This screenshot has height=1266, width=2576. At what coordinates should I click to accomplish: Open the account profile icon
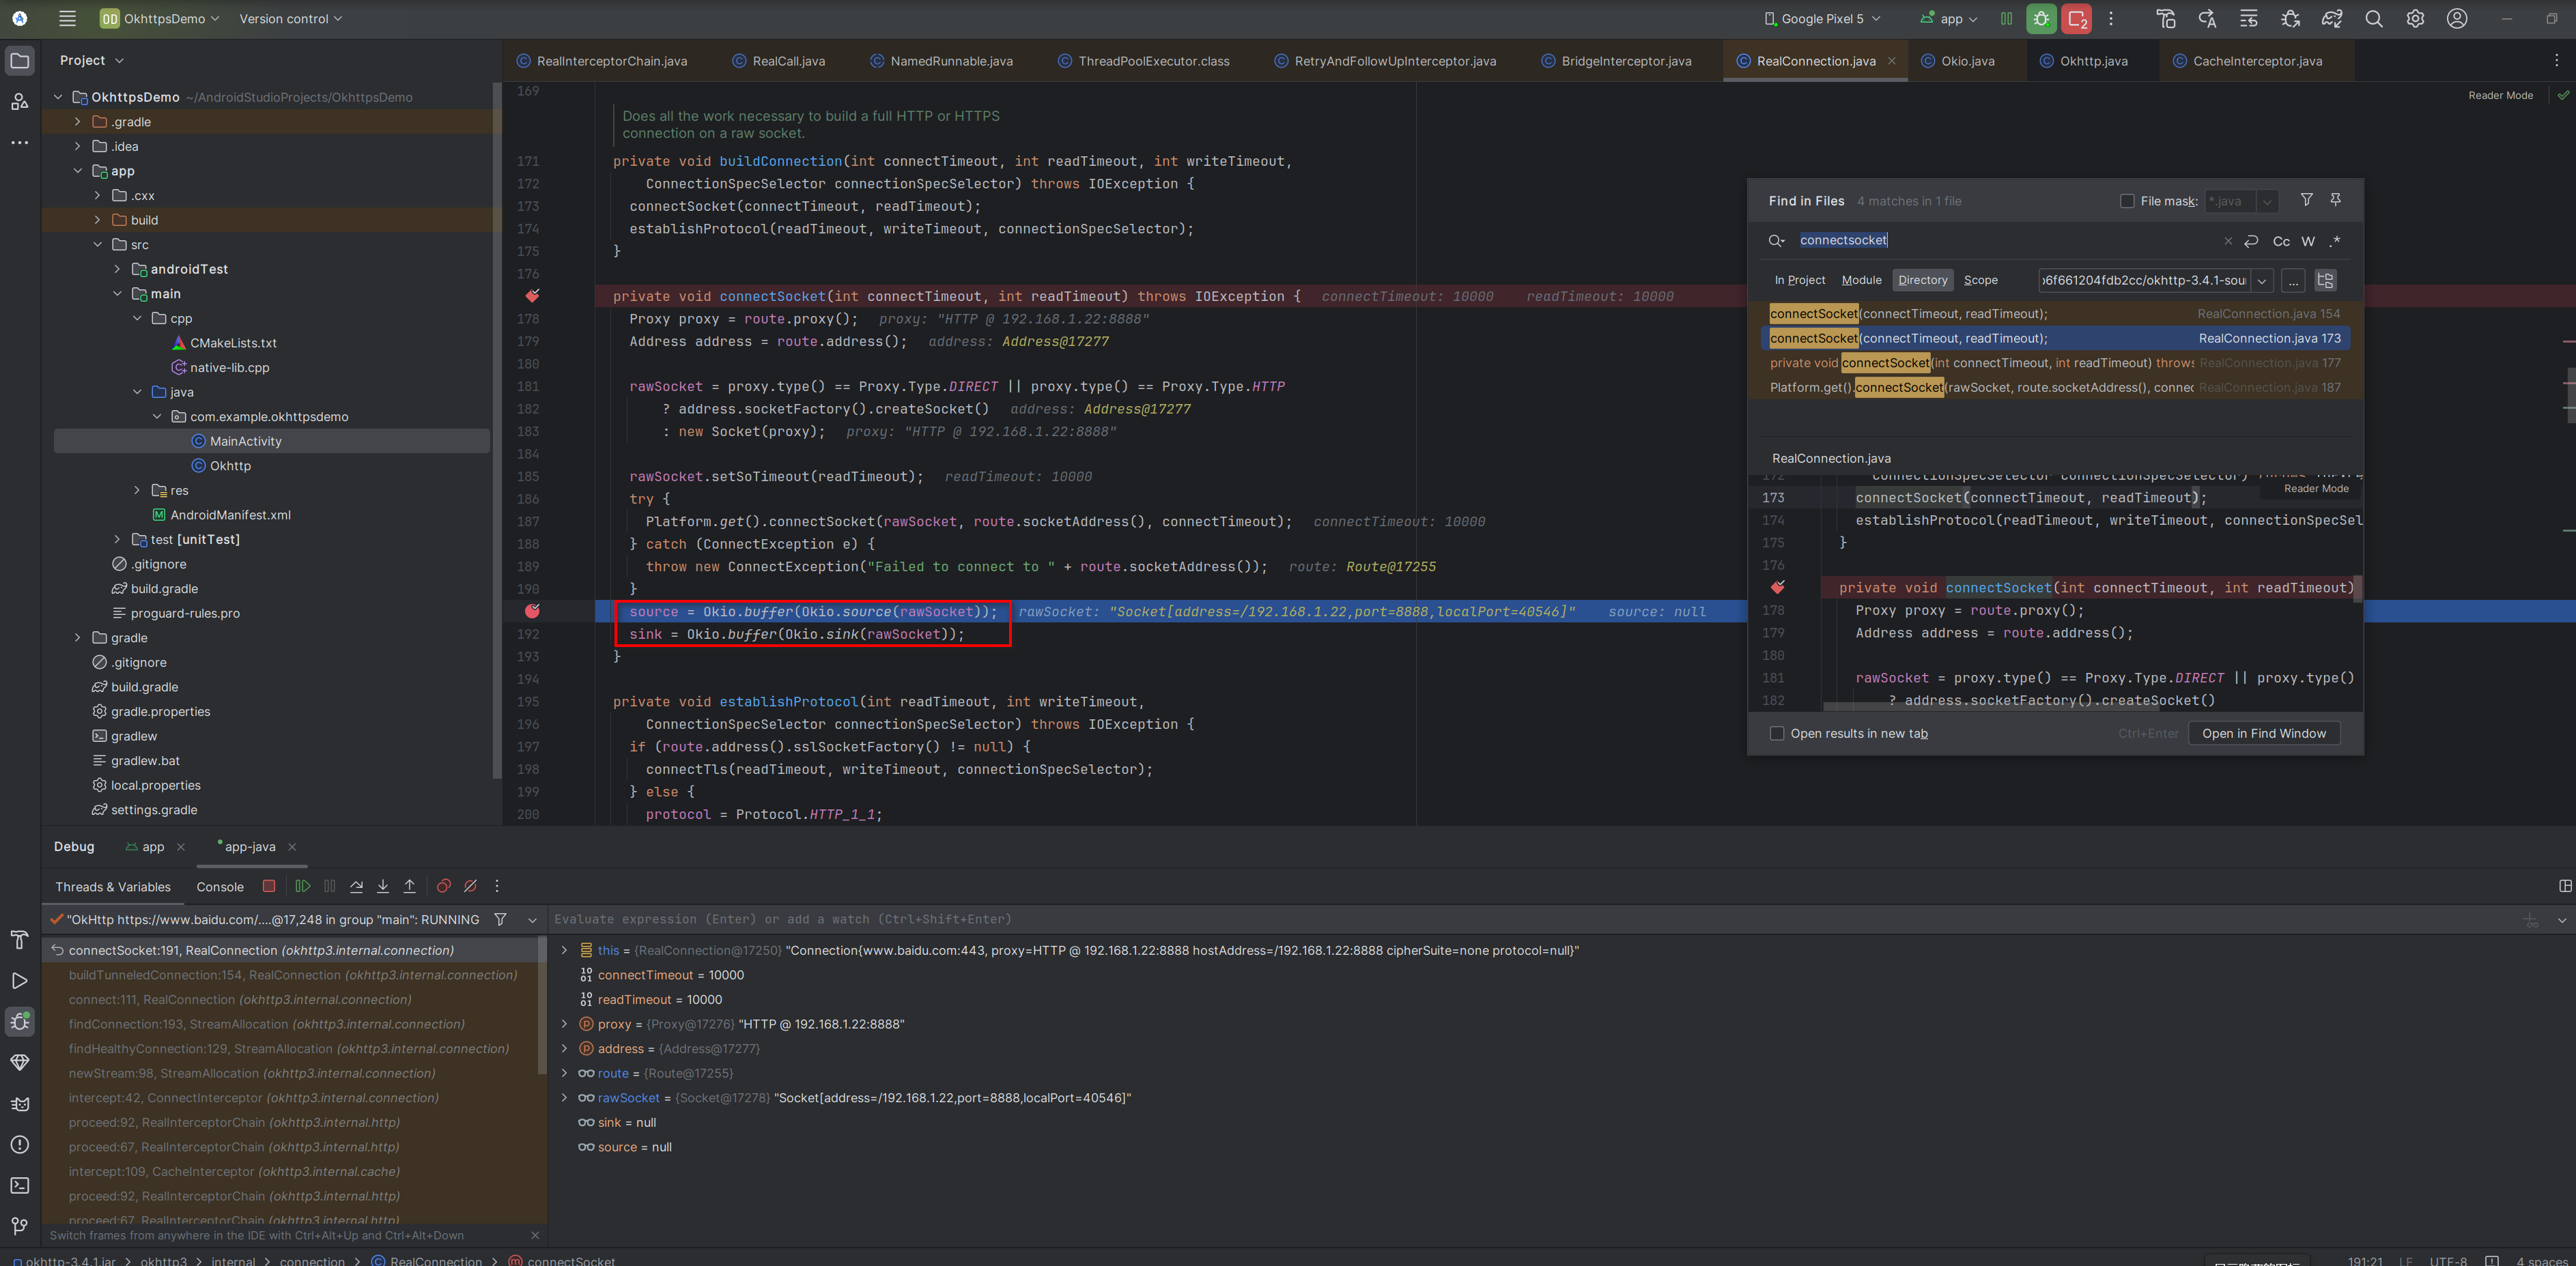[x=2457, y=19]
